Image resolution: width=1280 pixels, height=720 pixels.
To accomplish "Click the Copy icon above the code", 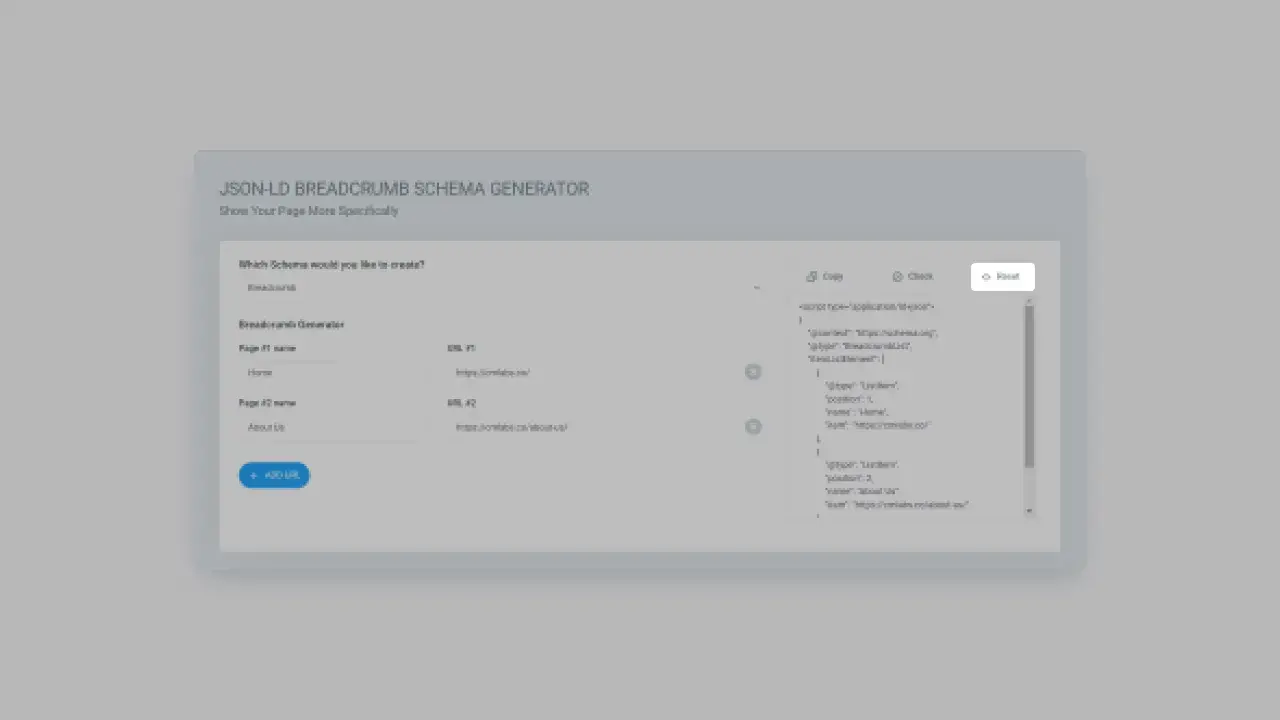I will point(812,277).
